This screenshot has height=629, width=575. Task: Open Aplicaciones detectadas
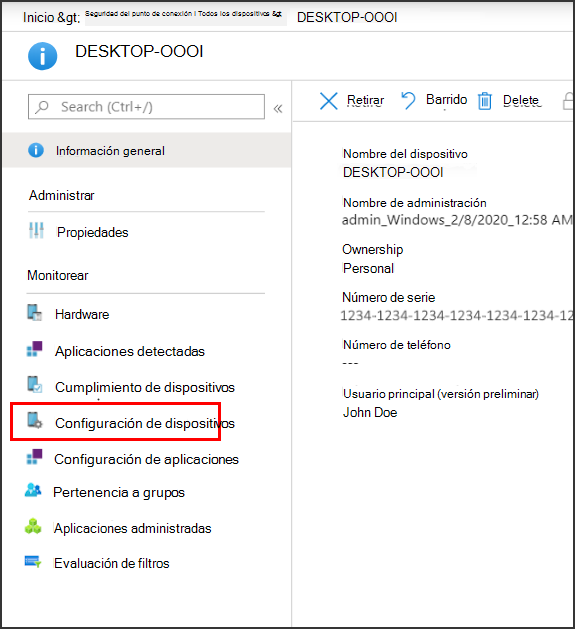coord(130,351)
